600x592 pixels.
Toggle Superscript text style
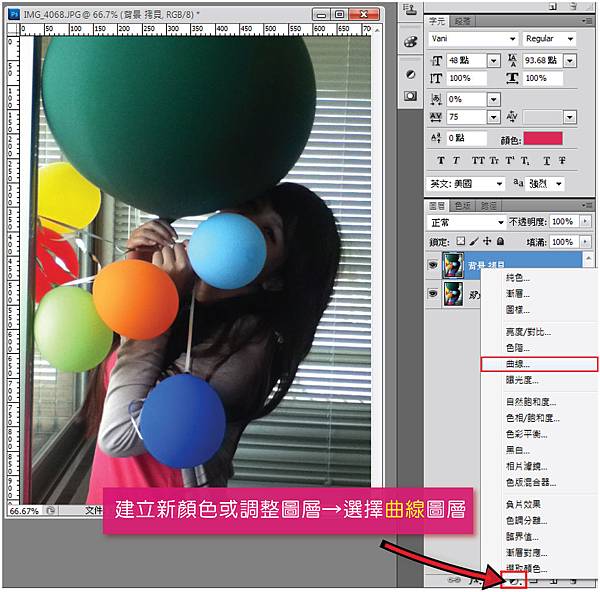pos(510,161)
